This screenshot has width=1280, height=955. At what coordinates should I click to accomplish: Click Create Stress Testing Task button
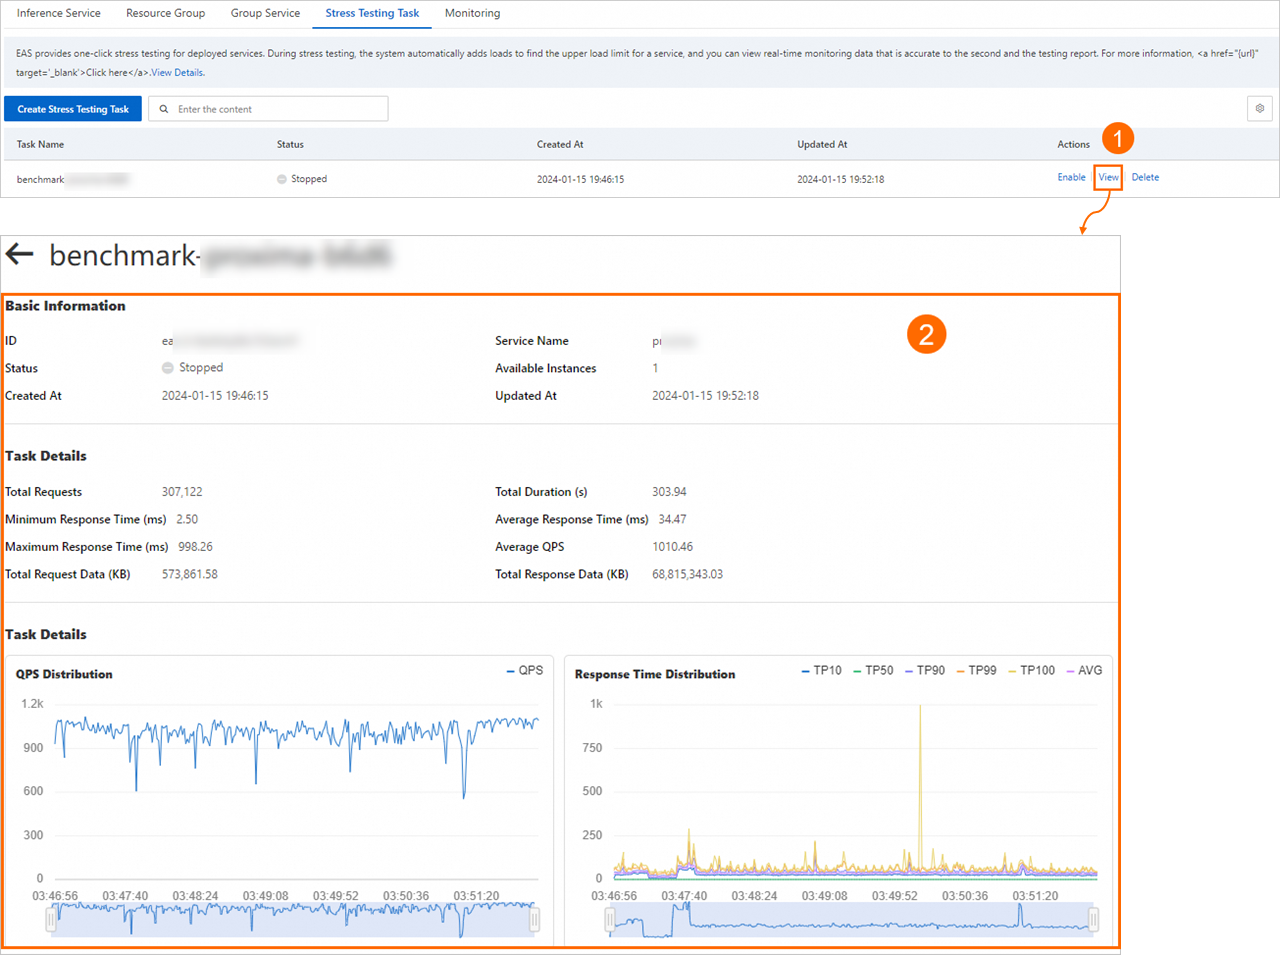point(73,109)
